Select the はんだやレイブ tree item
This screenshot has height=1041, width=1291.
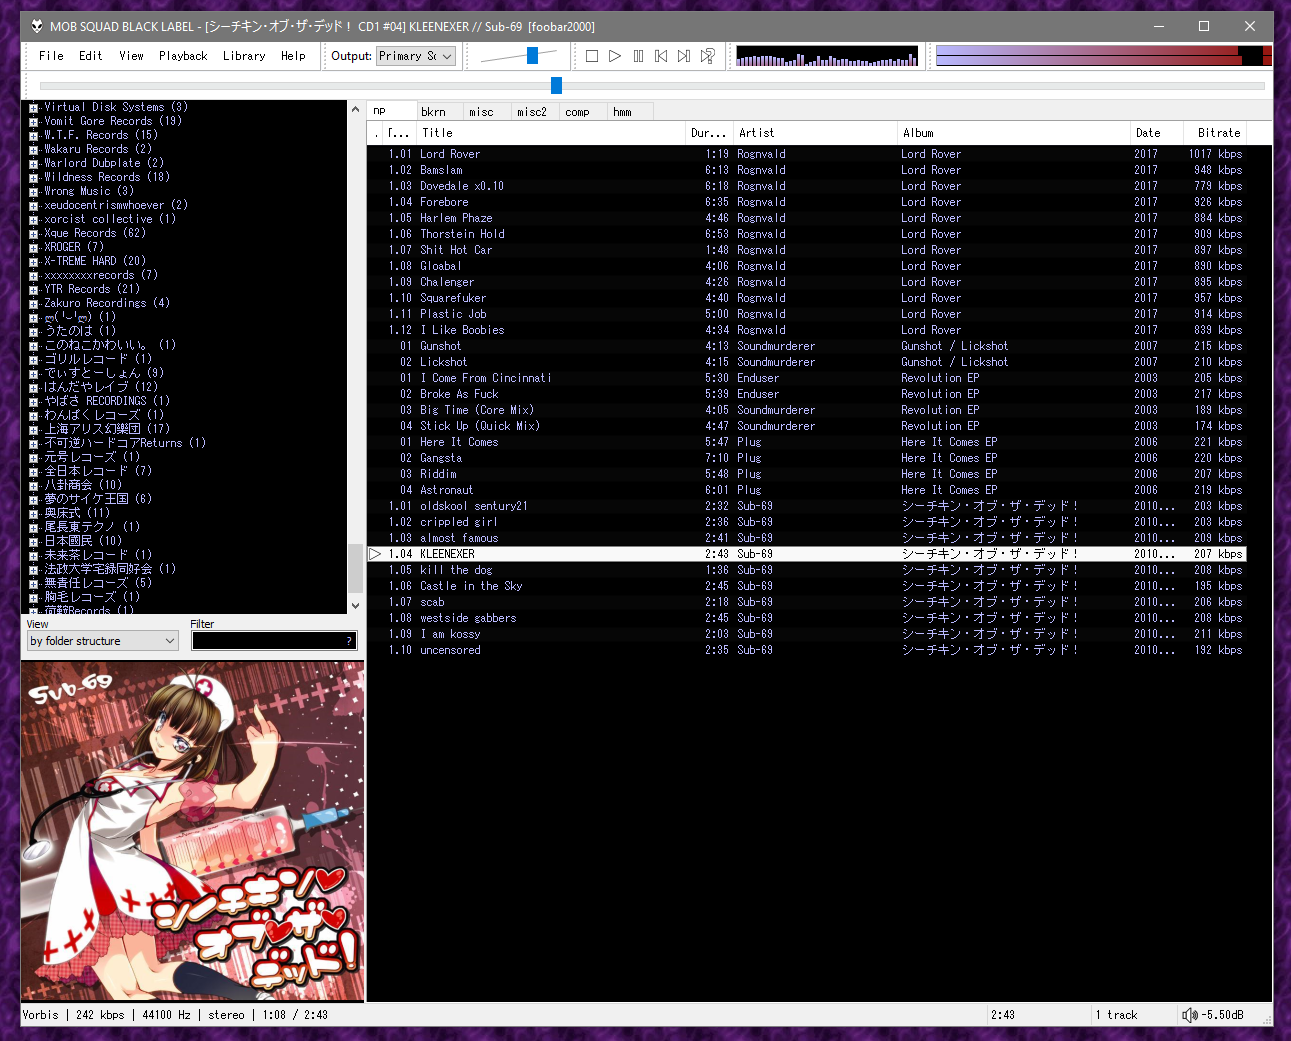(101, 387)
